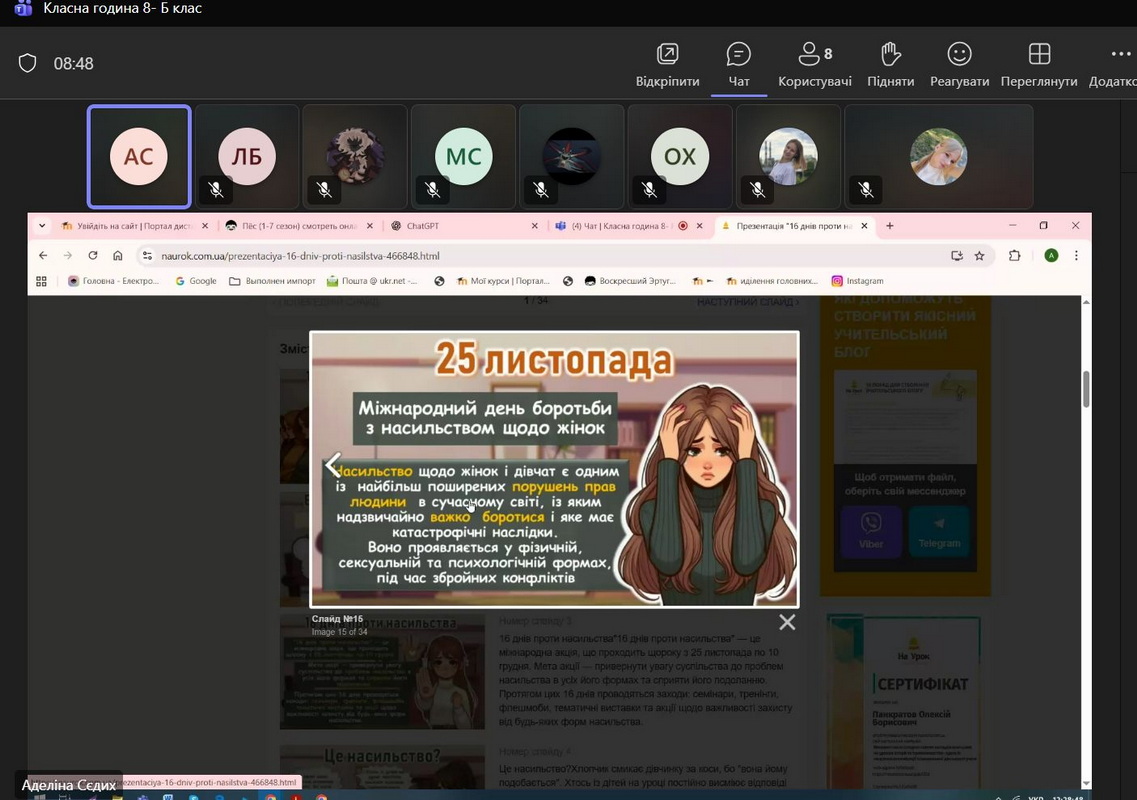
Task: Open the Переглянути view options
Action: pos(1039,64)
